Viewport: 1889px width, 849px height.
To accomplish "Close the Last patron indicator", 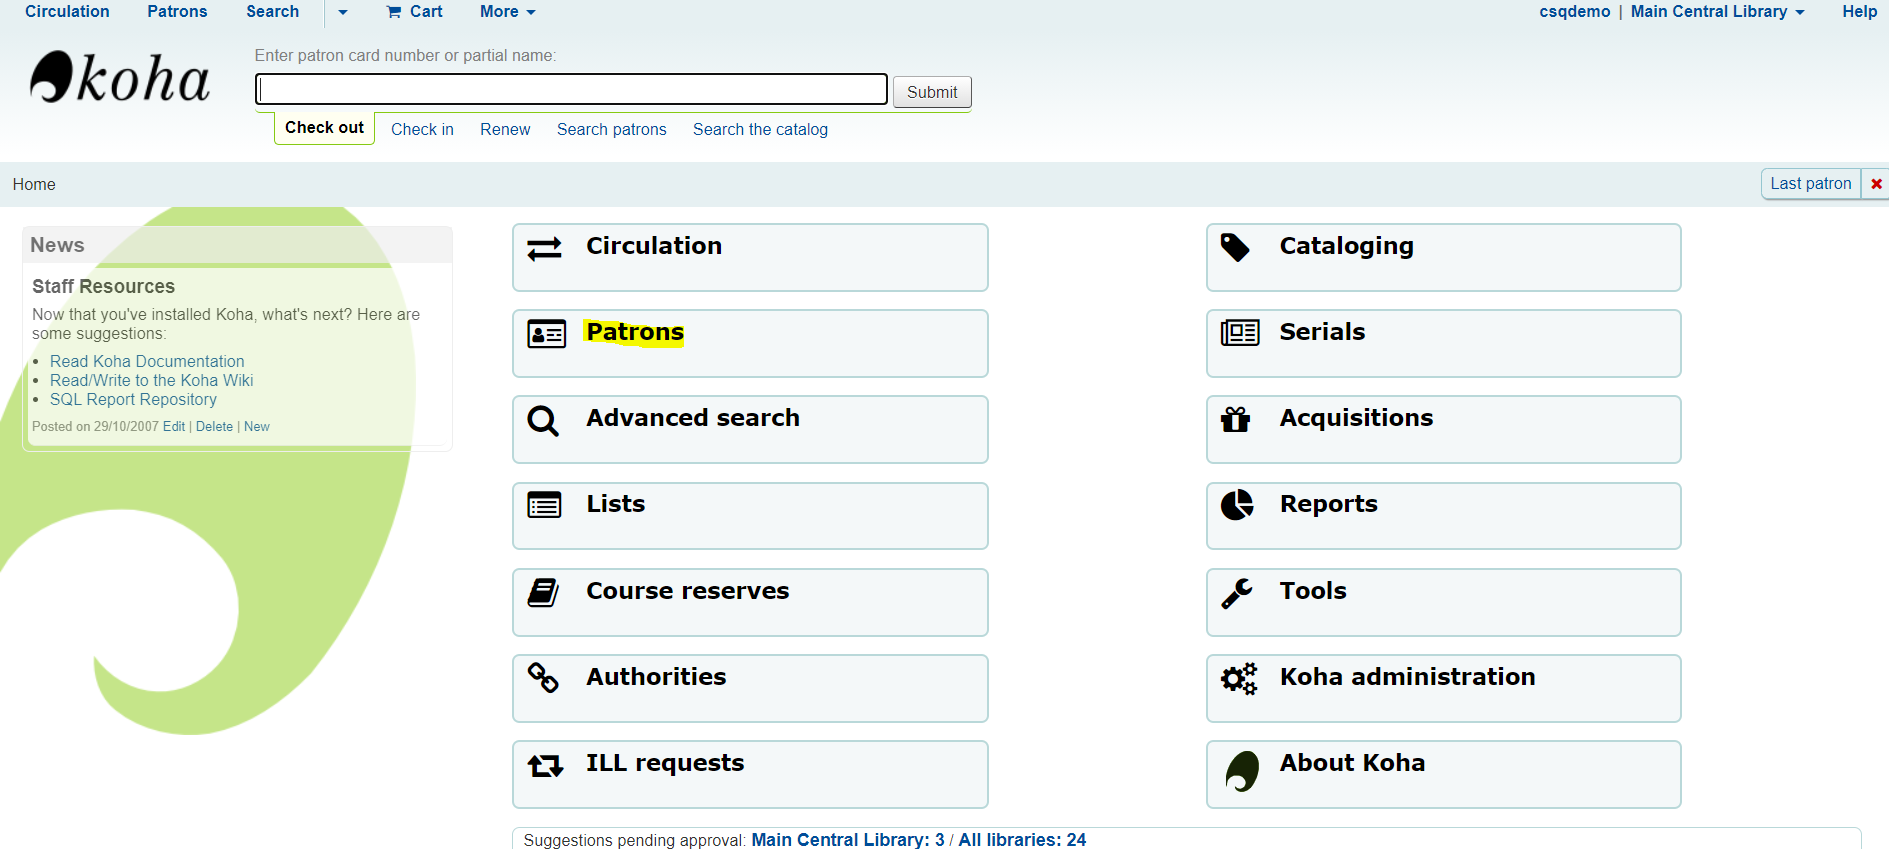I will [1876, 184].
